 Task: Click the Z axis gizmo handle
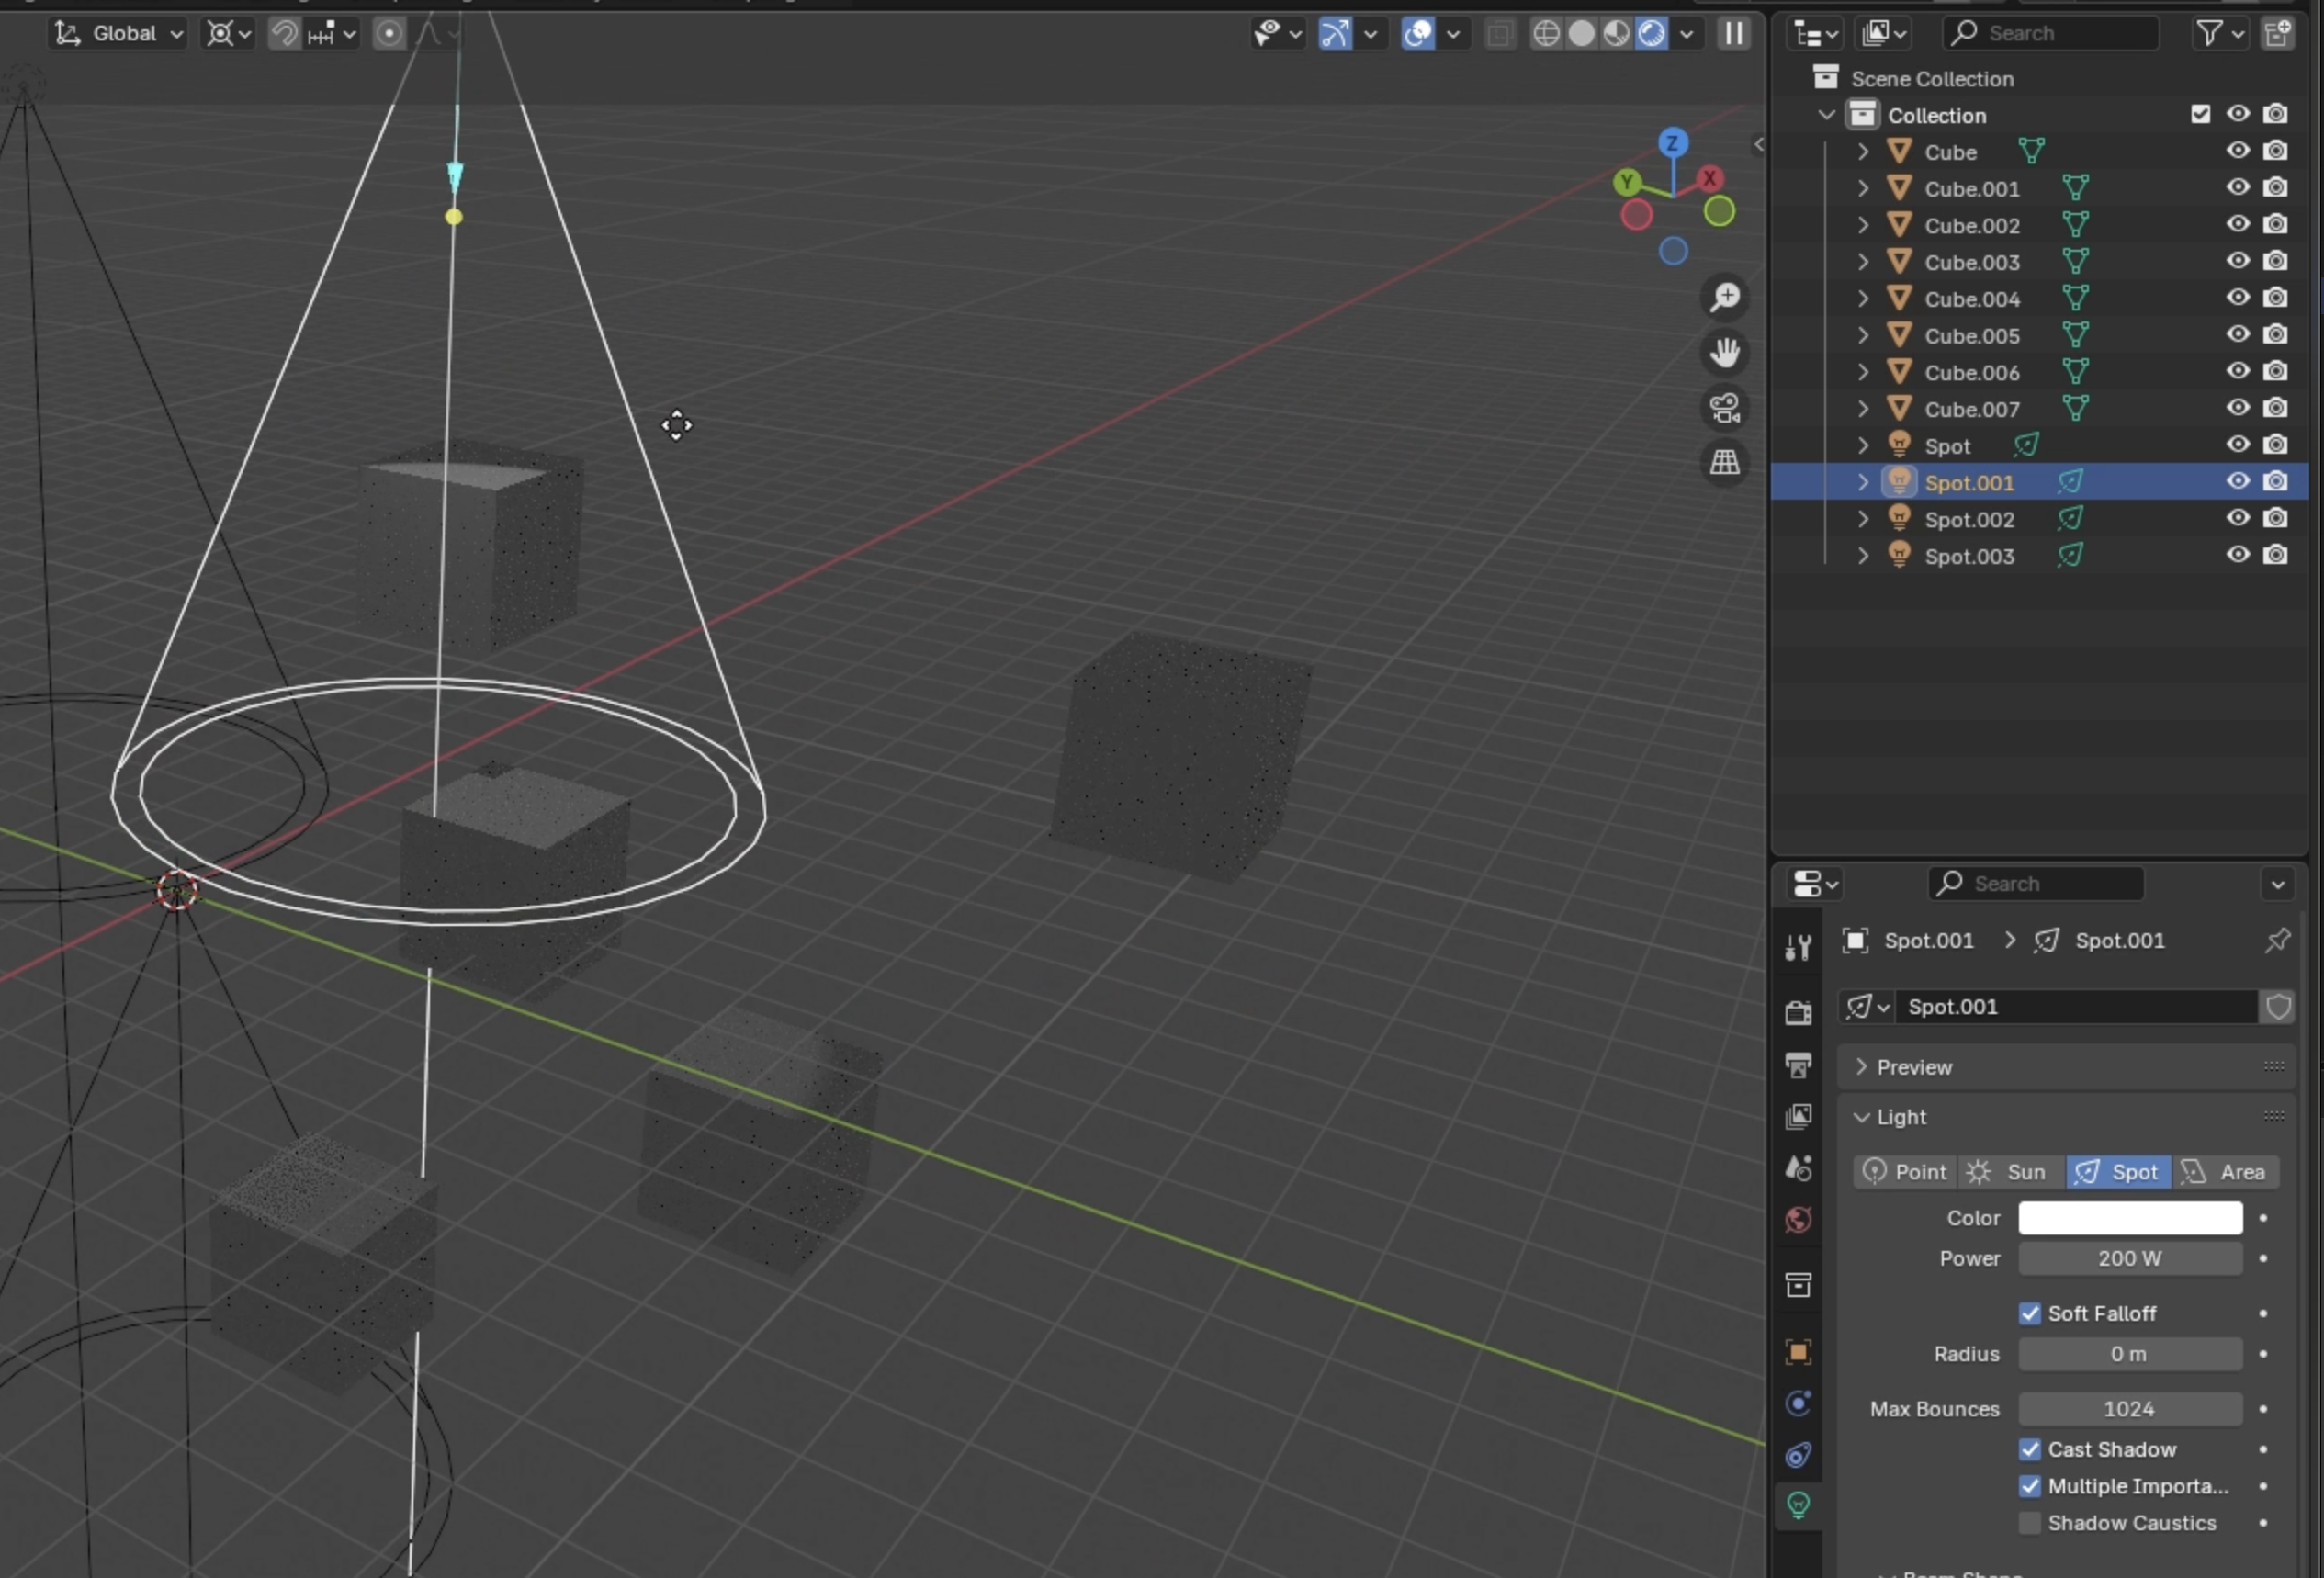(x=1672, y=143)
